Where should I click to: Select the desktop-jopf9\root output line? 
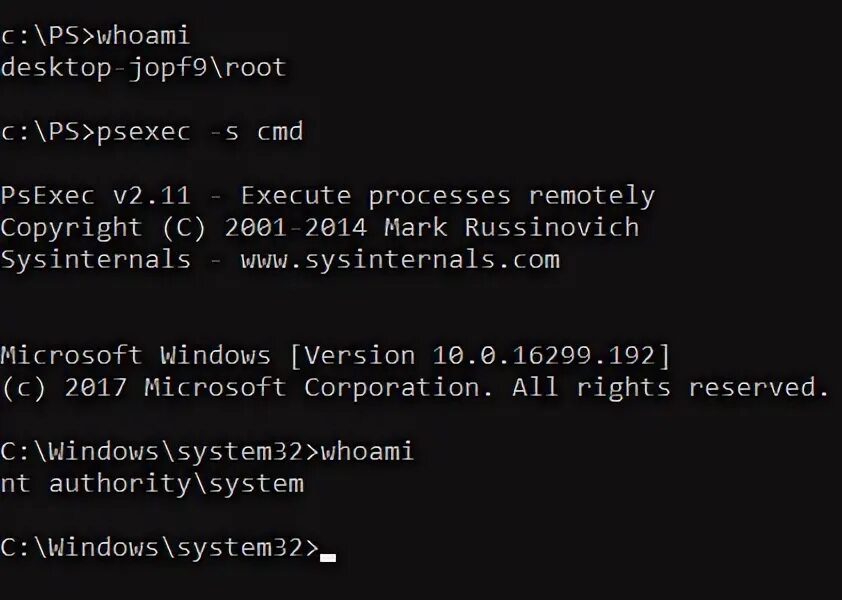143,68
